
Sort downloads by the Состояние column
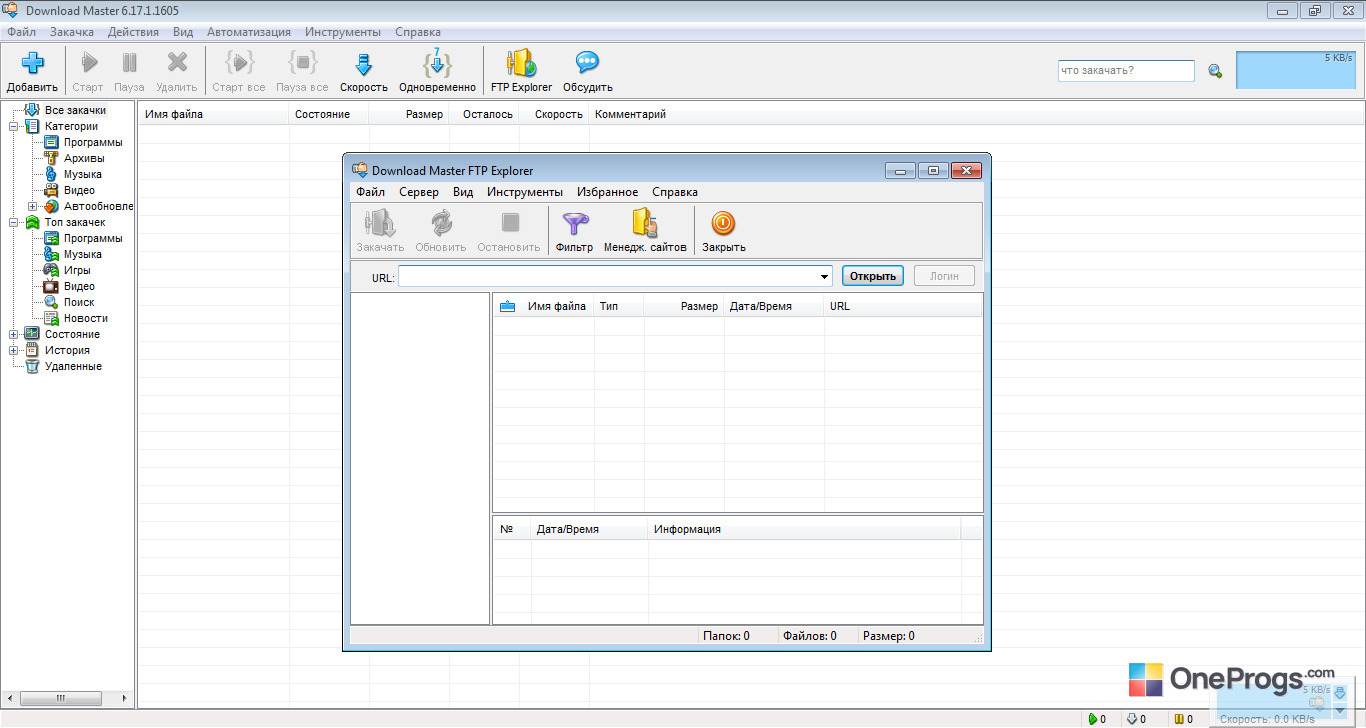(x=329, y=114)
